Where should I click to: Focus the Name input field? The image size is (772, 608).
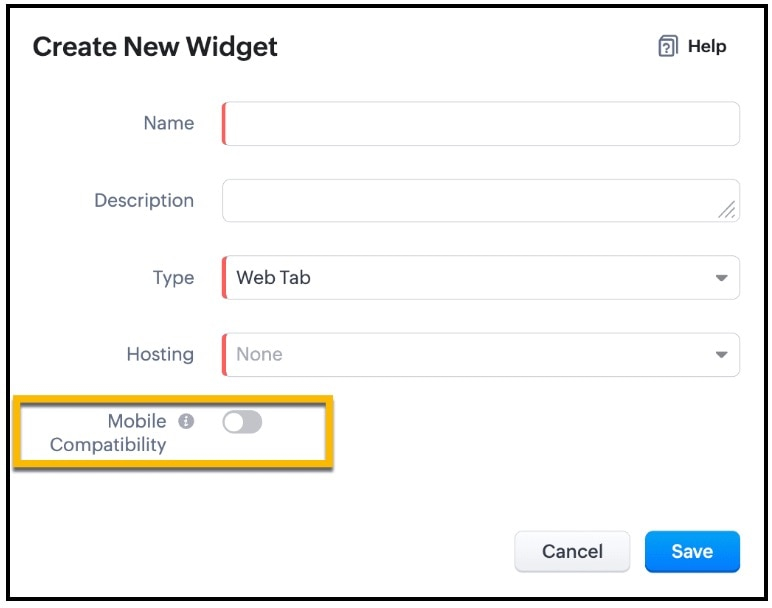481,124
